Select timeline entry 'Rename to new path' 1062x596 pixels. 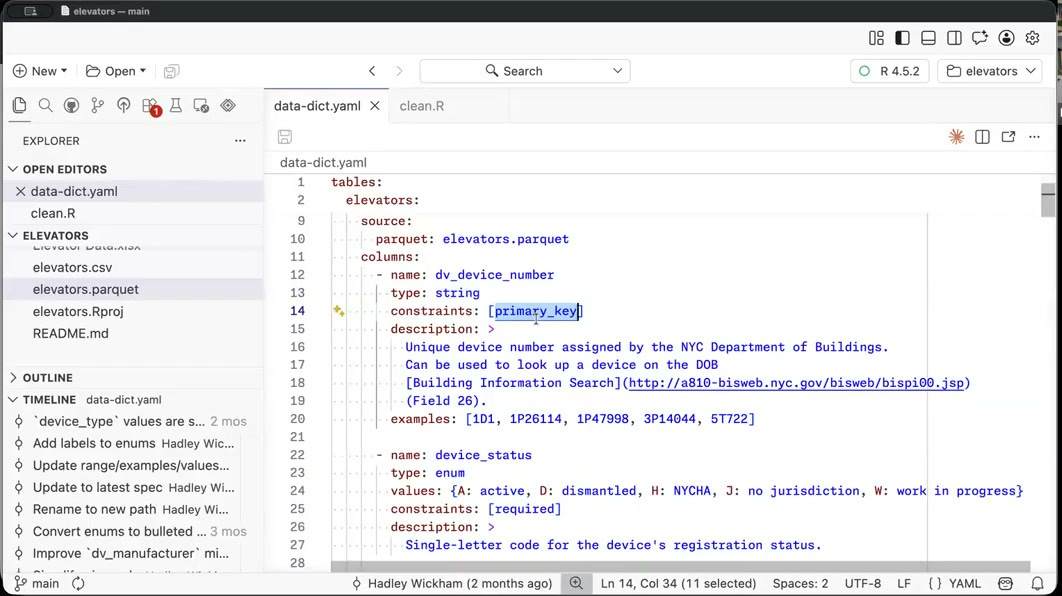pos(95,509)
